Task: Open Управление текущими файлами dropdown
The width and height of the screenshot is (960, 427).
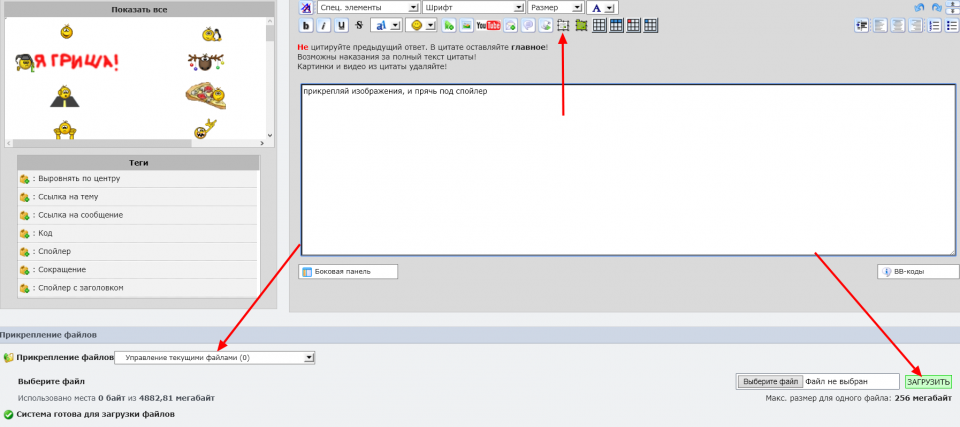Action: [215, 357]
